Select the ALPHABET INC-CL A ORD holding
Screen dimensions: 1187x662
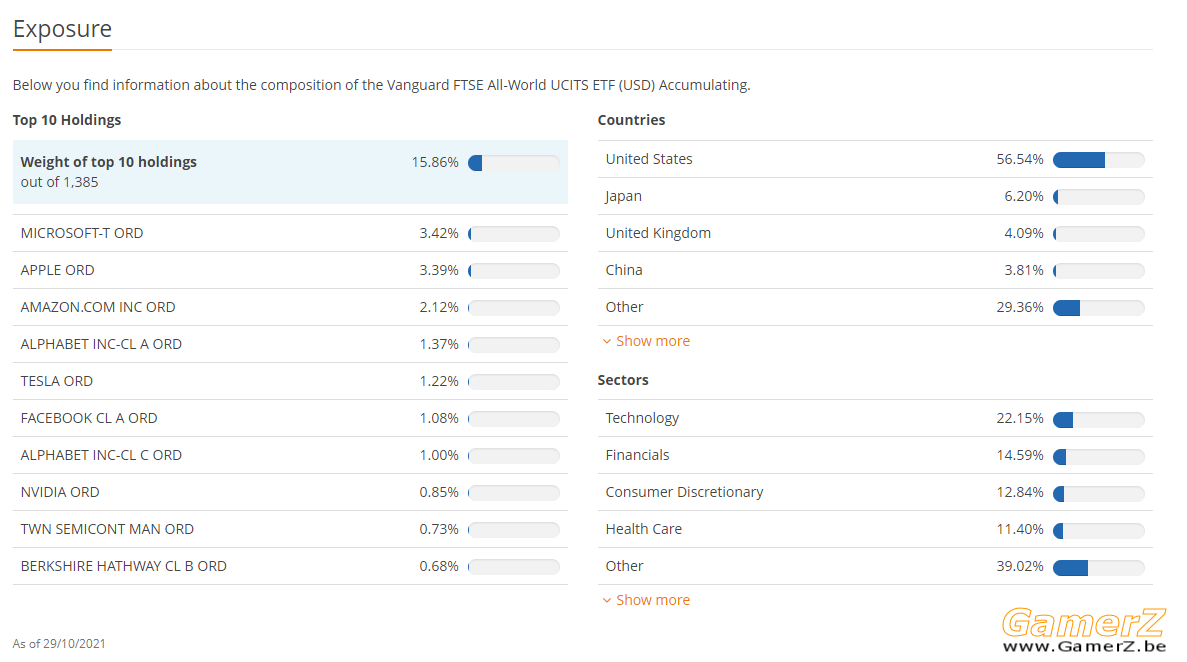tap(290, 345)
